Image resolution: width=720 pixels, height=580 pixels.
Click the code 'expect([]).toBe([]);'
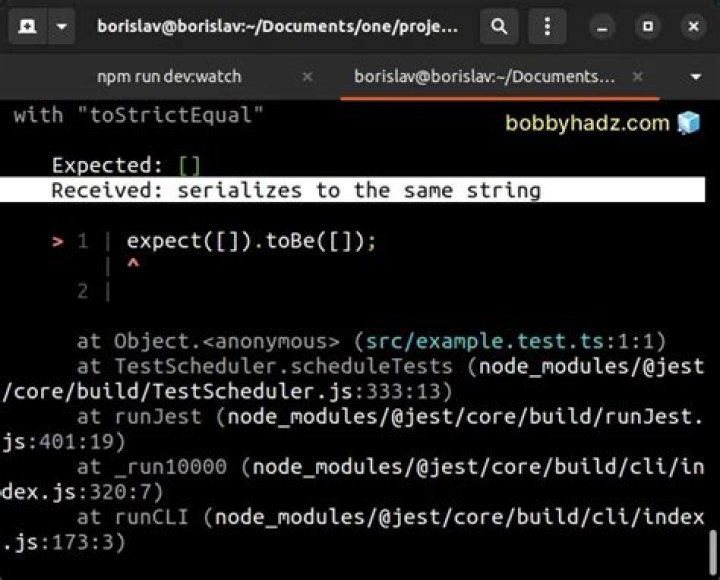[x=251, y=241]
